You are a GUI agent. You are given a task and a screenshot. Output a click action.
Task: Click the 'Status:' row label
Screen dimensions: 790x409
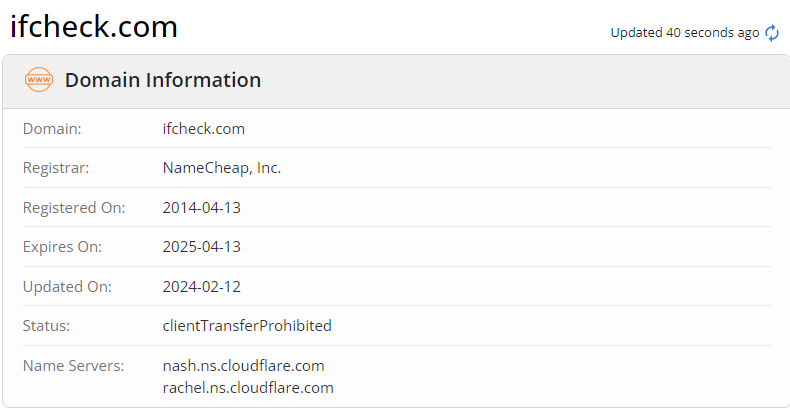46,326
